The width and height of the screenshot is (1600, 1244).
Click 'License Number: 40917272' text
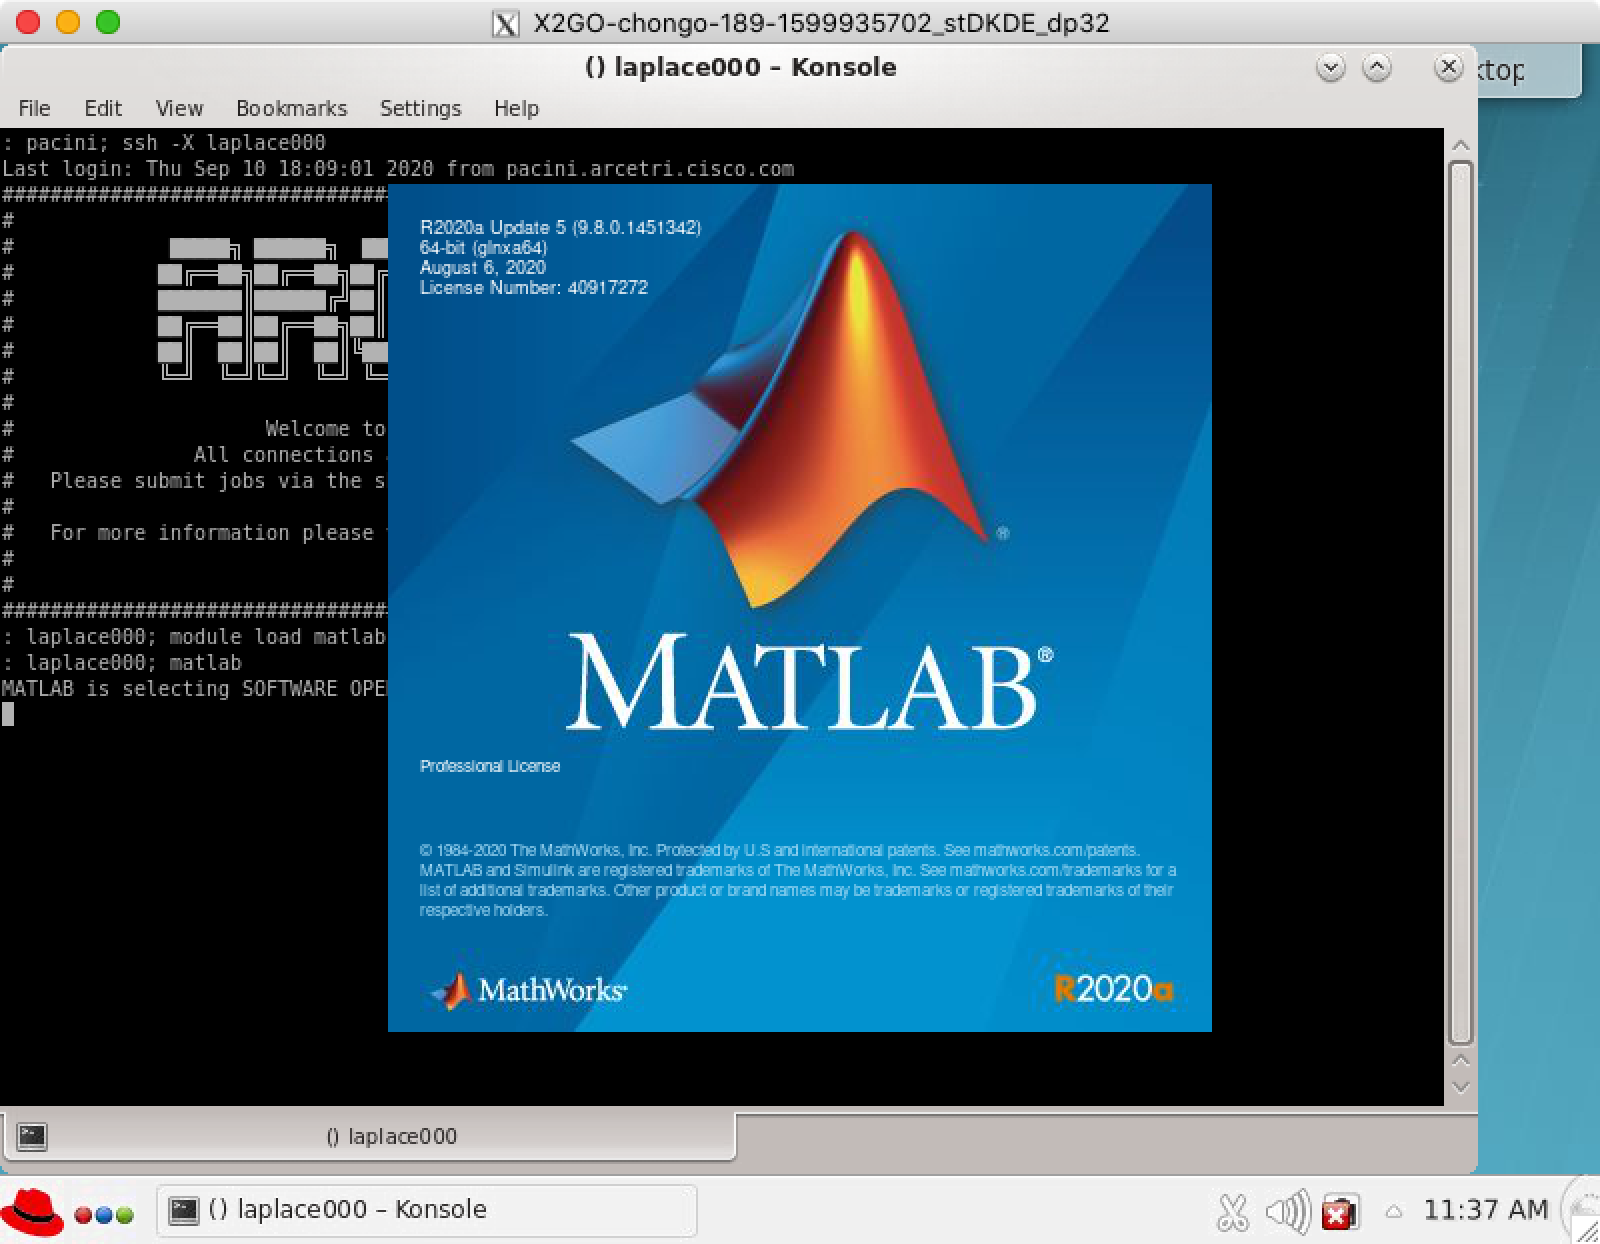[534, 287]
